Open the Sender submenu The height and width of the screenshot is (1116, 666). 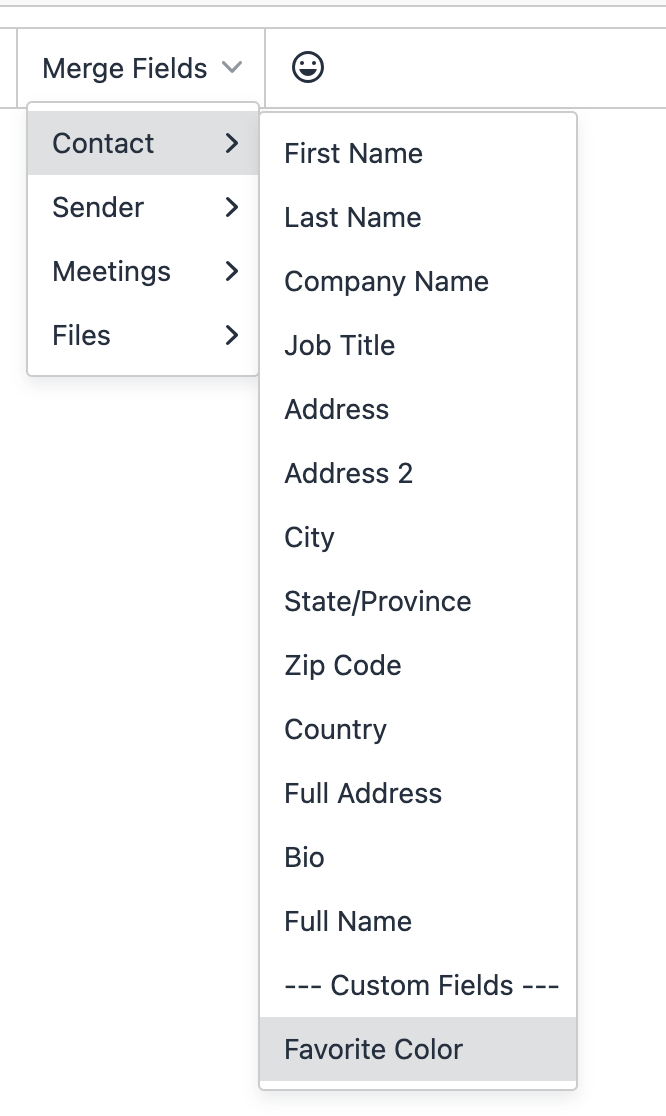click(142, 207)
